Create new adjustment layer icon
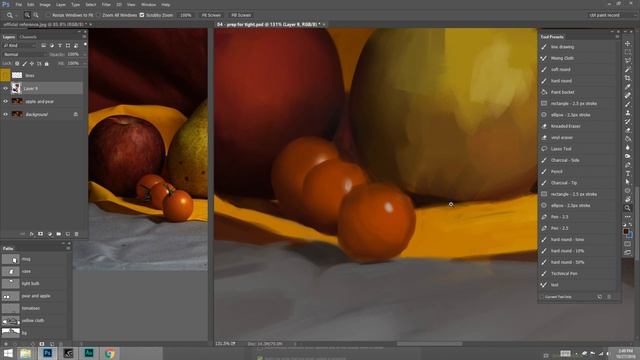The image size is (640, 360). pos(50,234)
